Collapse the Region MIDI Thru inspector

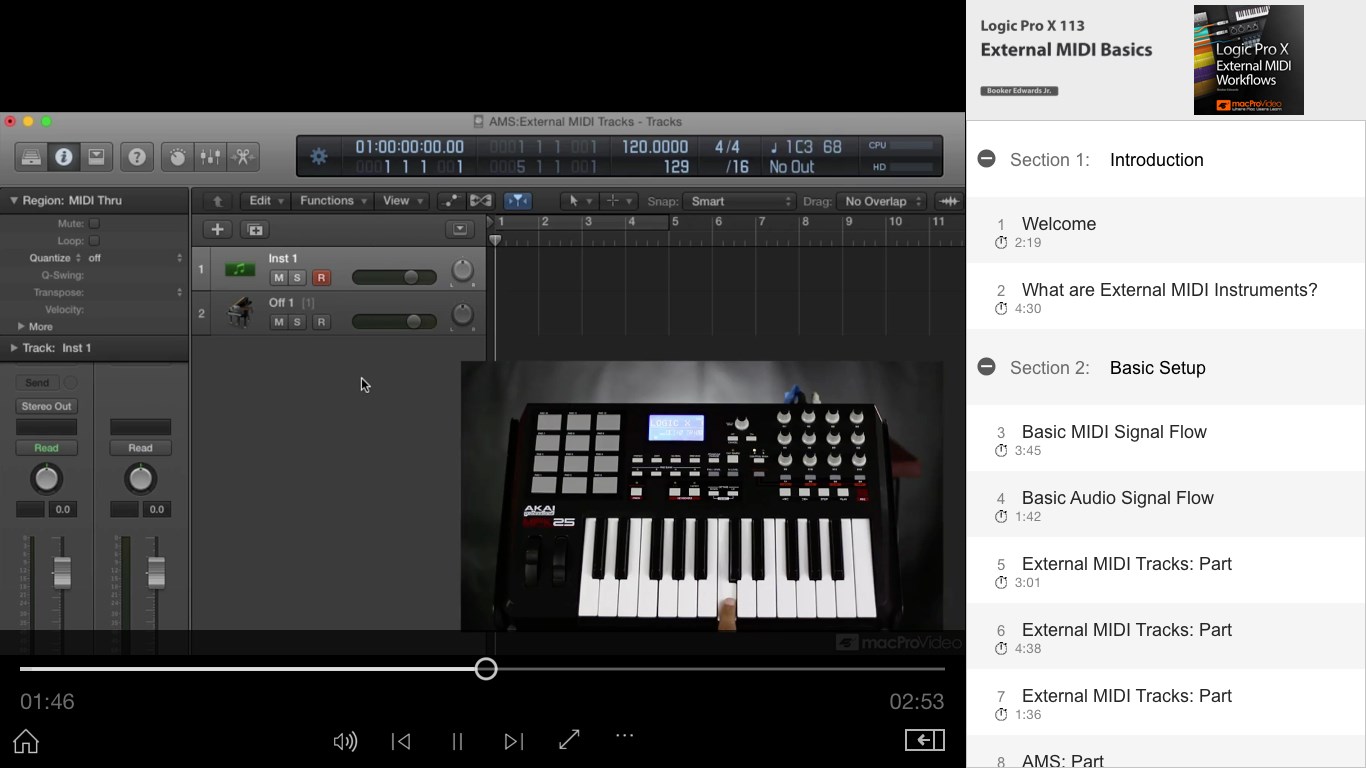14,201
